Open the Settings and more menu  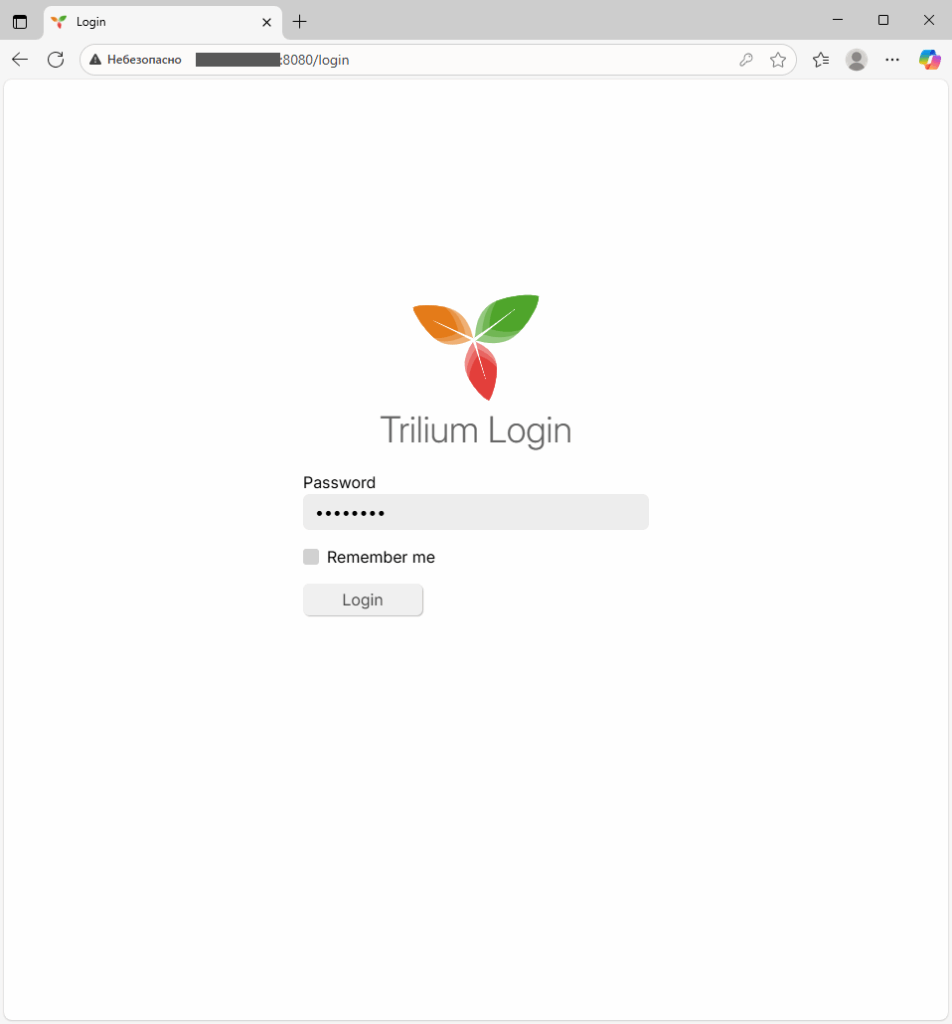click(892, 60)
